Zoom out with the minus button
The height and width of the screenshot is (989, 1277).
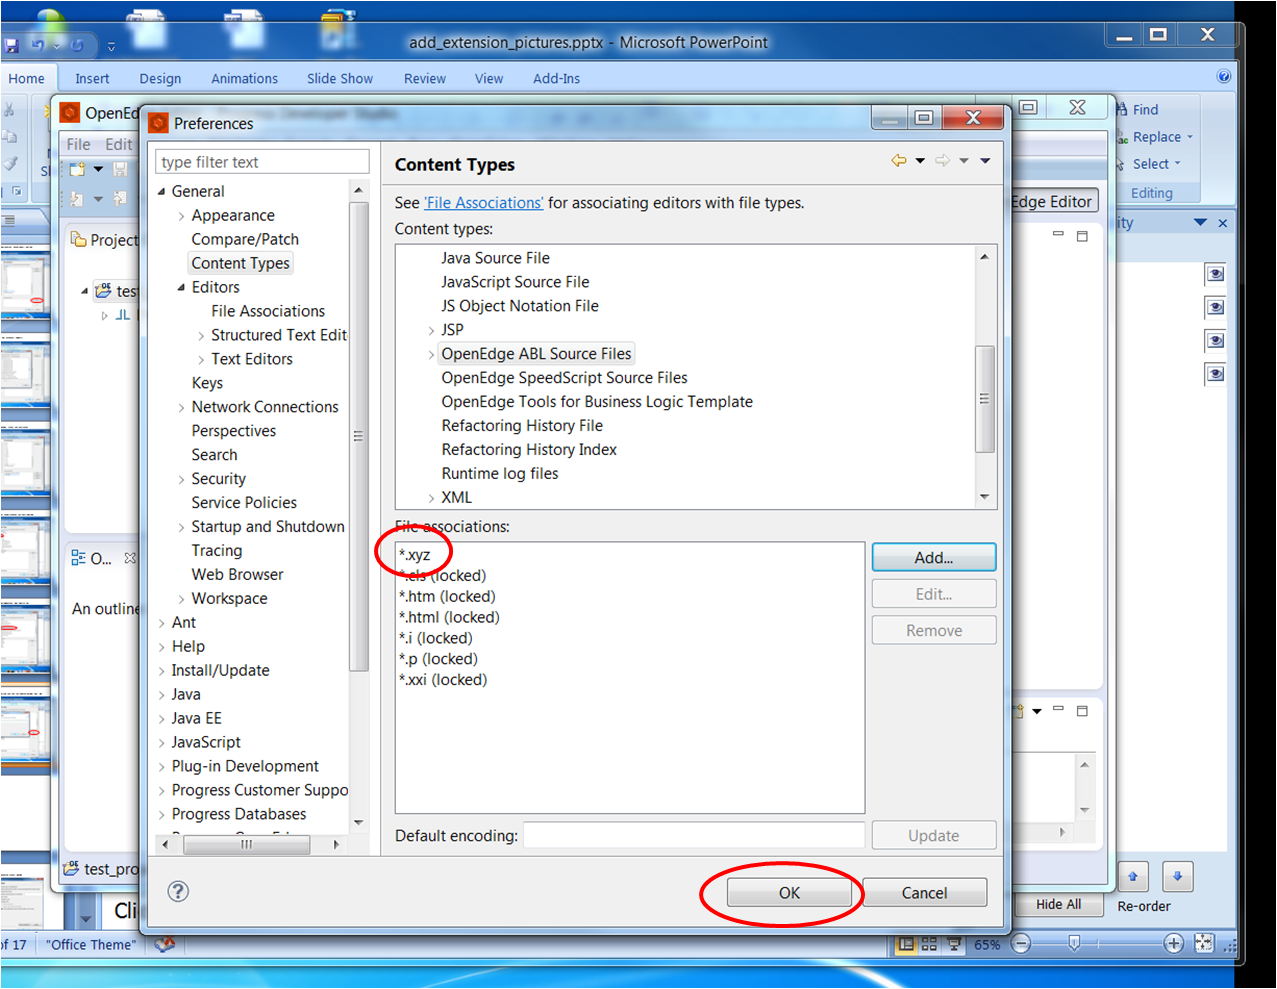point(1021,944)
